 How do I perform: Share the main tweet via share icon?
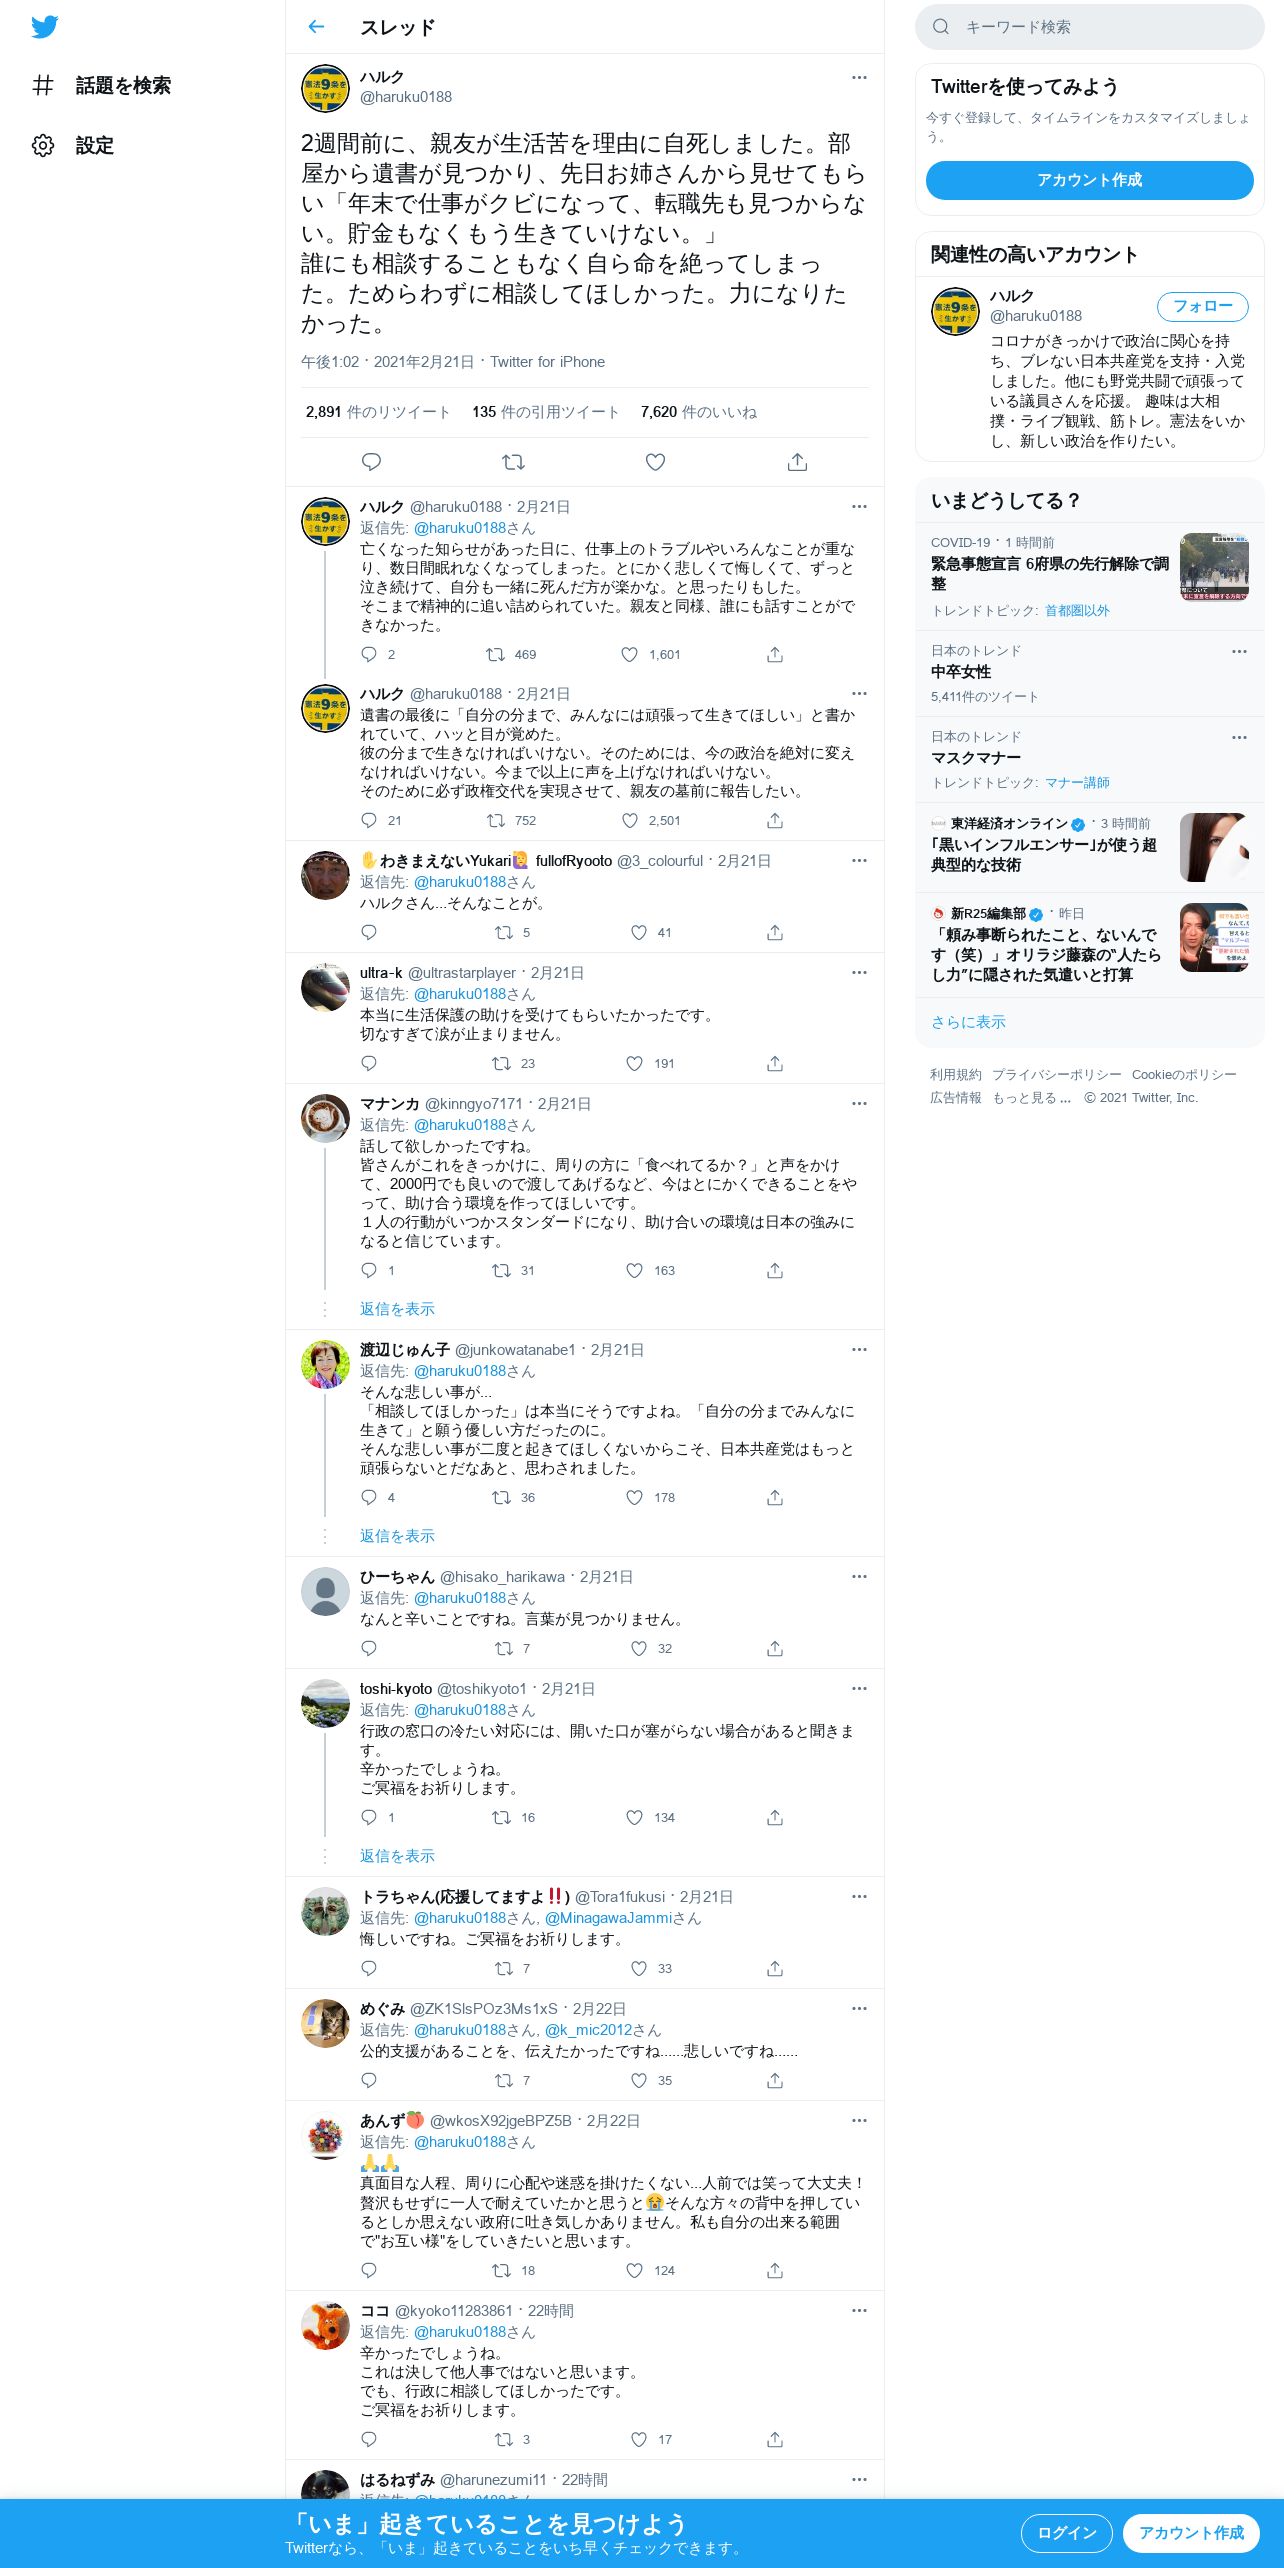tap(797, 462)
